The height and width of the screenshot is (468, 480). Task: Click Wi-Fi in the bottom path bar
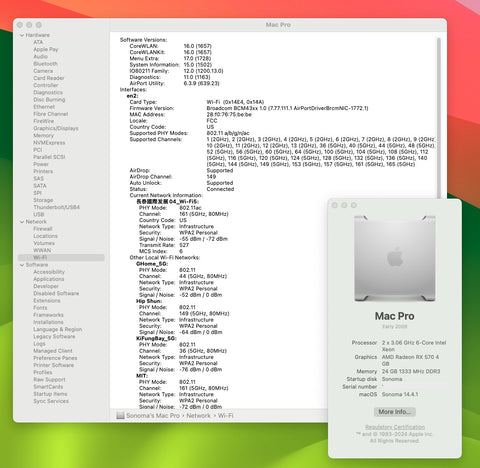pos(226,416)
